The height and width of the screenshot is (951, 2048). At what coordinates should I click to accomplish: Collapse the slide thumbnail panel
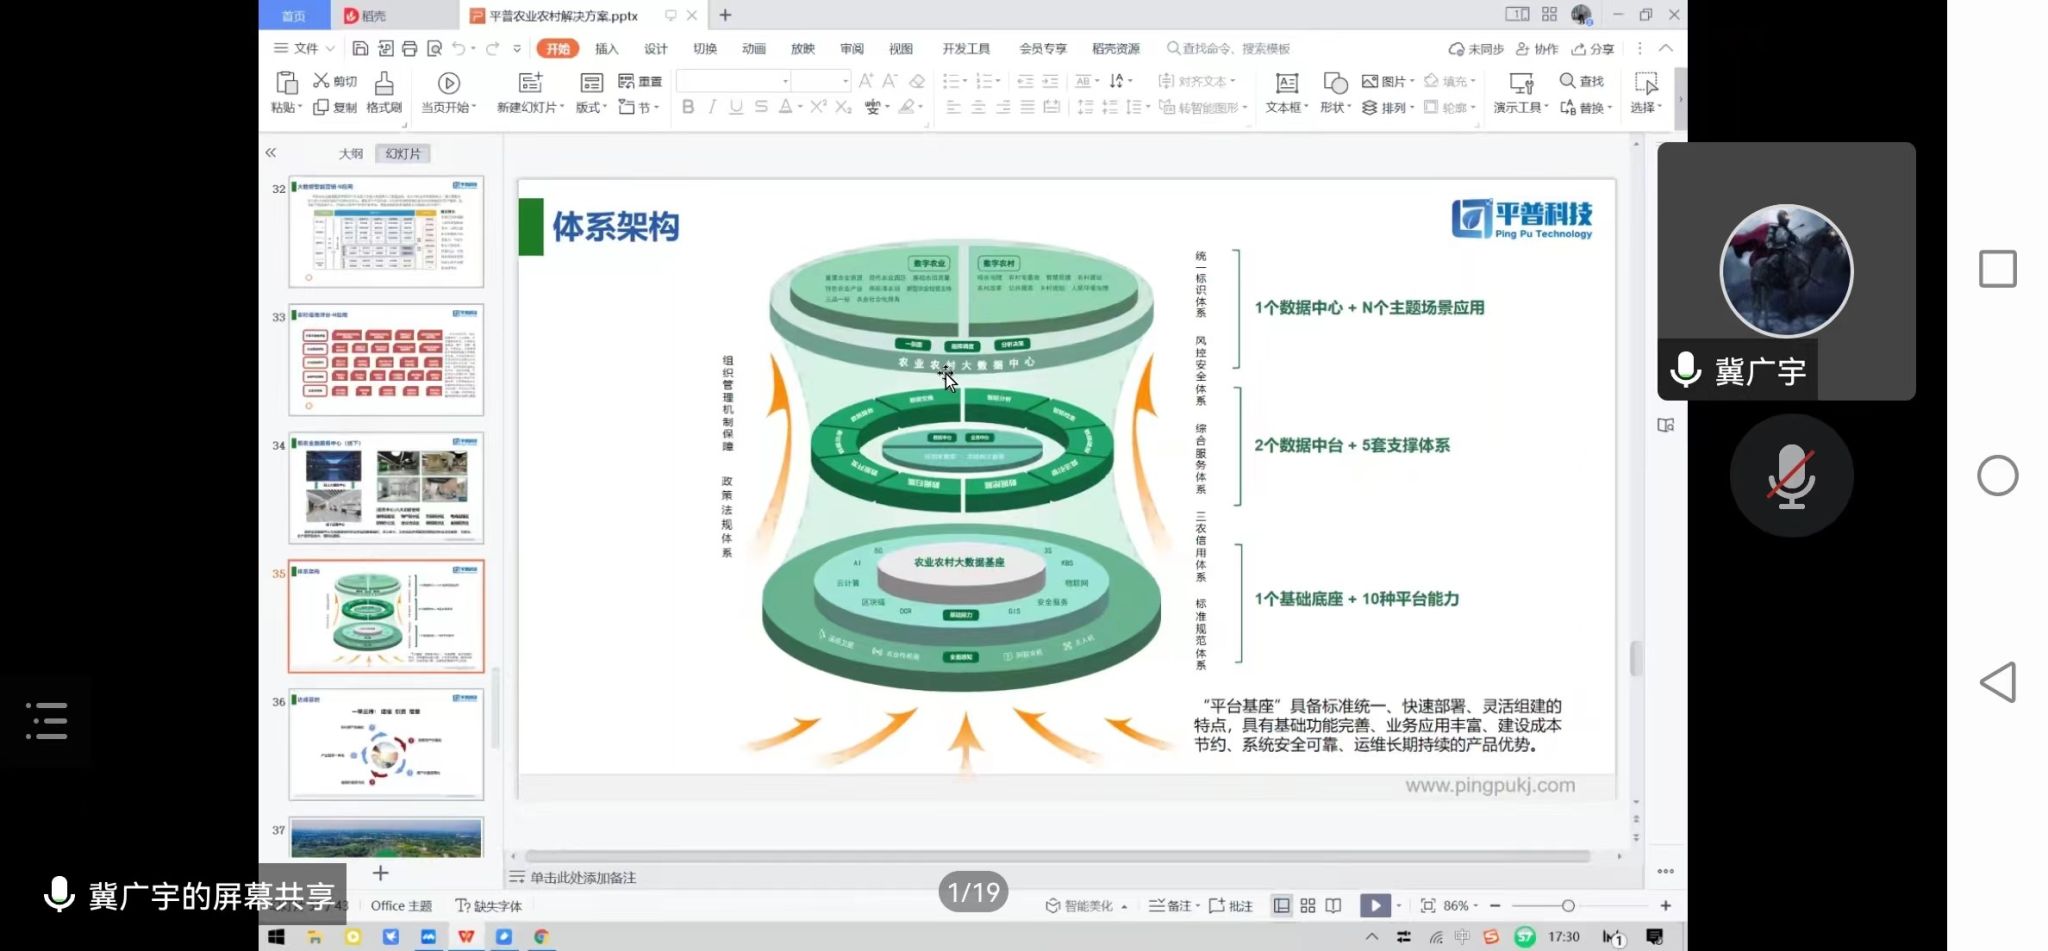[271, 153]
